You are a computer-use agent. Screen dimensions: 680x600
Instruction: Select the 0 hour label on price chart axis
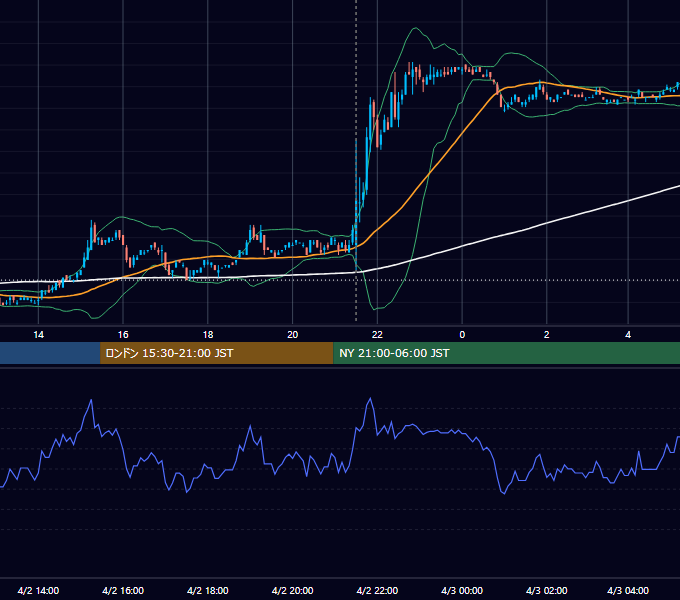point(462,335)
